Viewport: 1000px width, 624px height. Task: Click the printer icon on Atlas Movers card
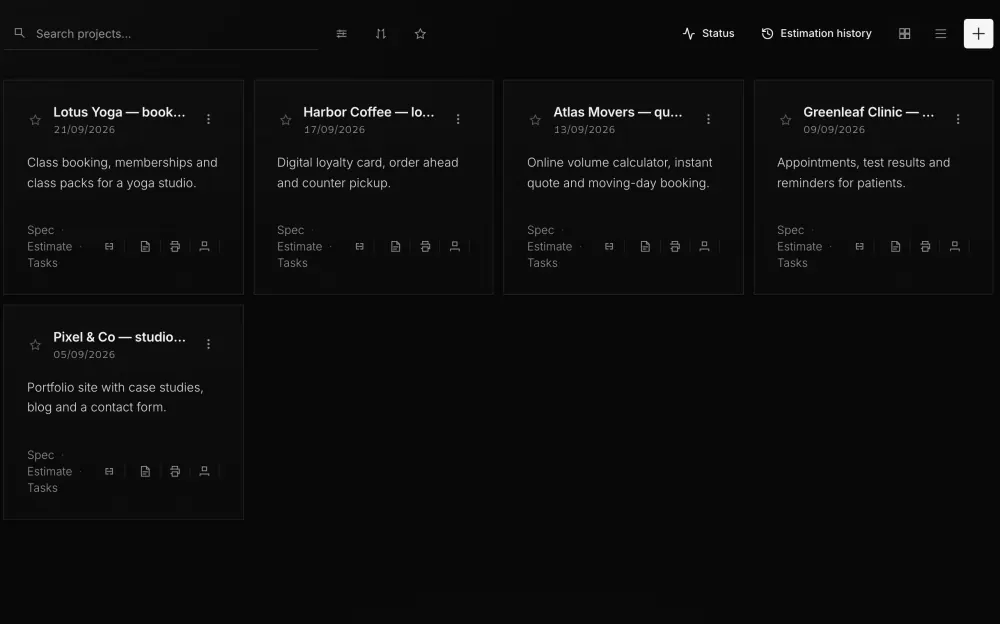tap(675, 246)
